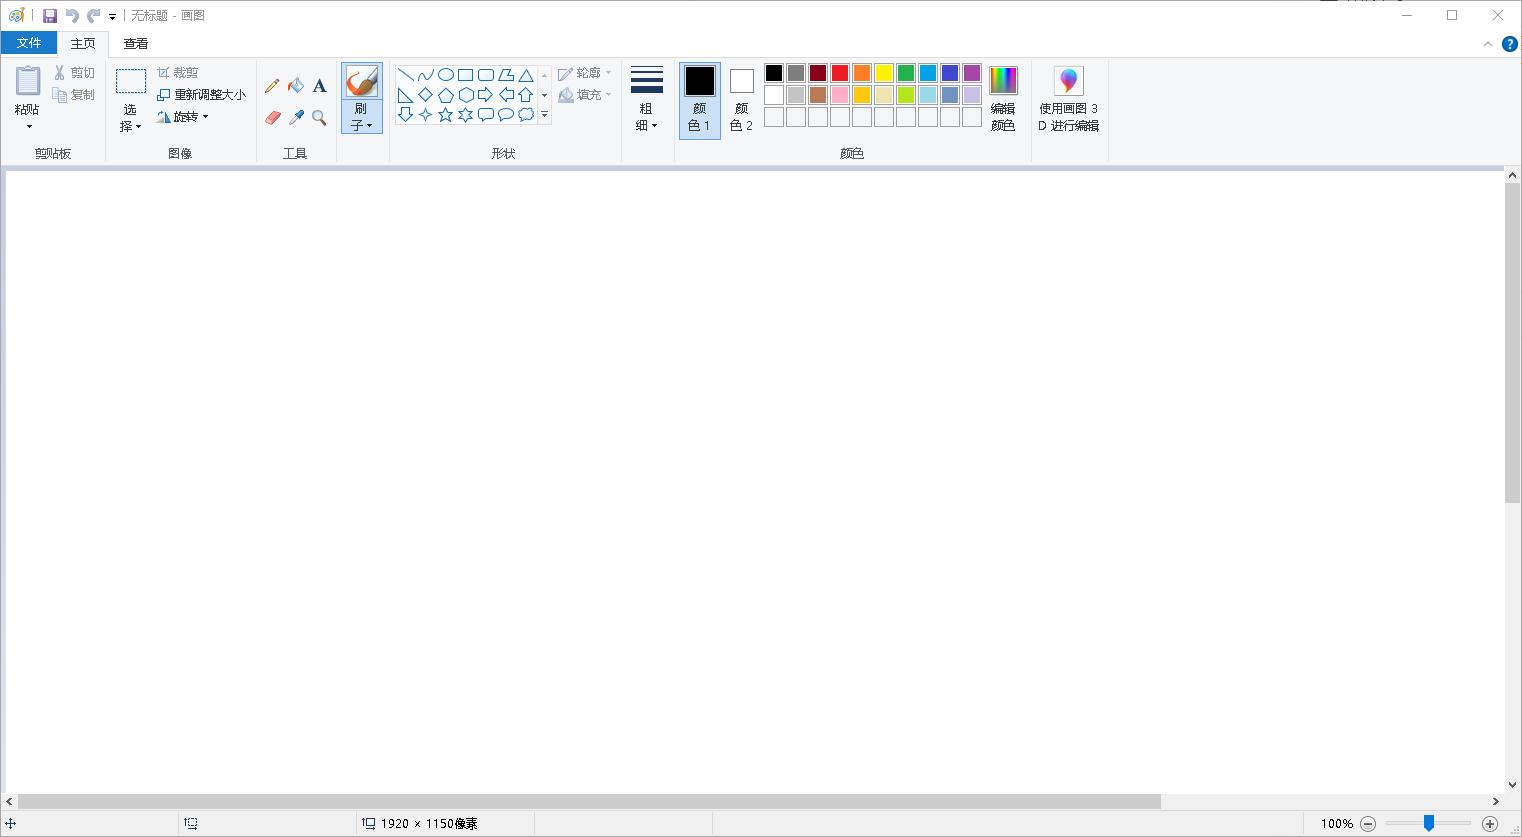Switch to the 查看 view tab
Viewport: 1522px width, 837px height.
(x=136, y=44)
